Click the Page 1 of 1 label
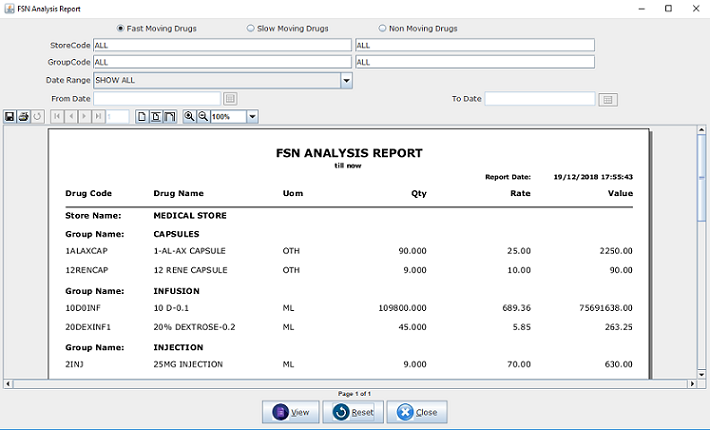710x430 pixels. click(355, 394)
